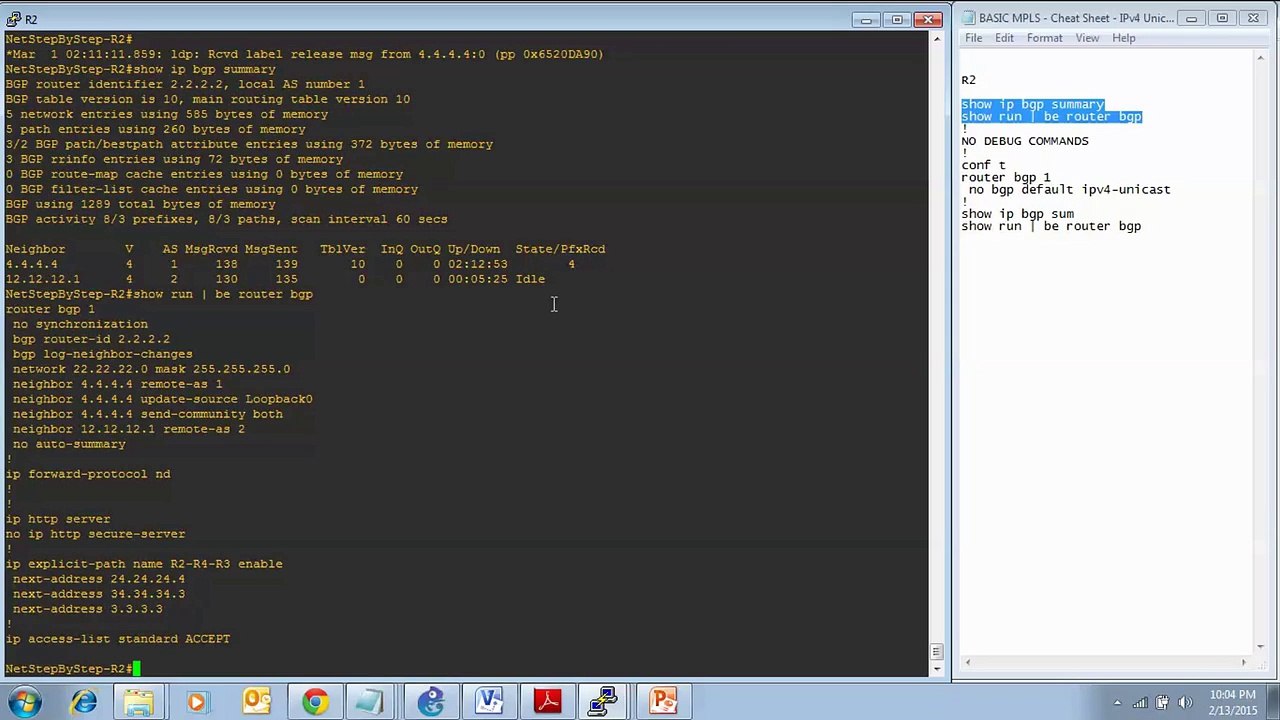1280x720 pixels.
Task: Click the 'show ip bgp sum' line in Notepad
Action: coord(1018,214)
